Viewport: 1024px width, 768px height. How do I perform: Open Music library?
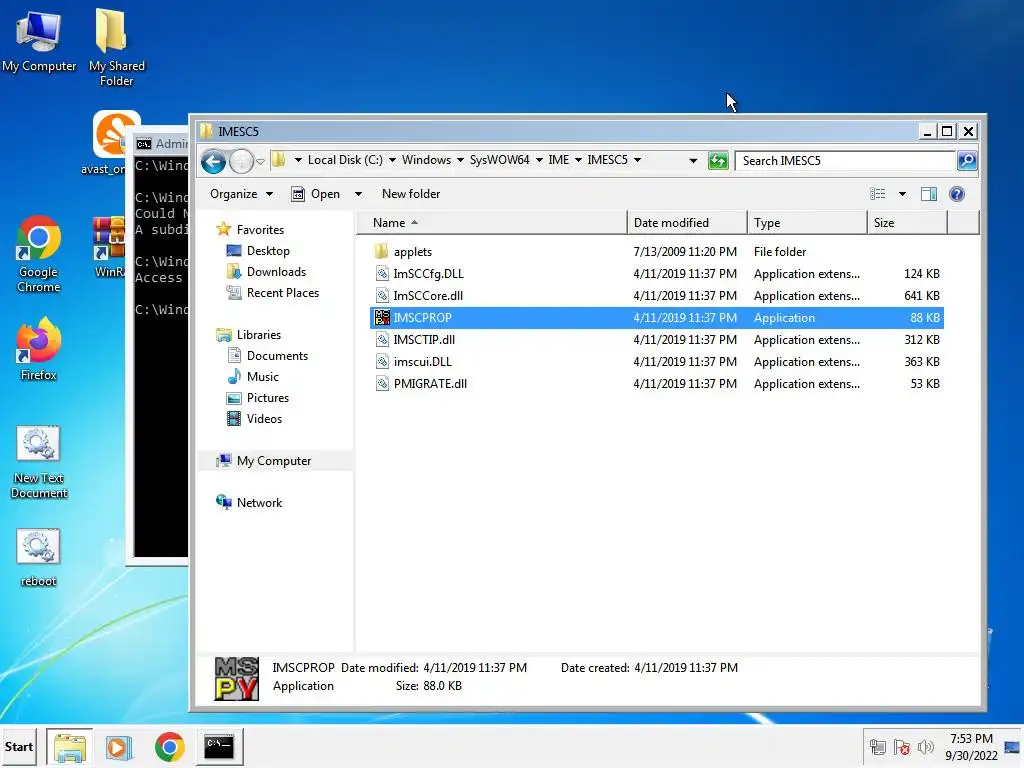263,377
